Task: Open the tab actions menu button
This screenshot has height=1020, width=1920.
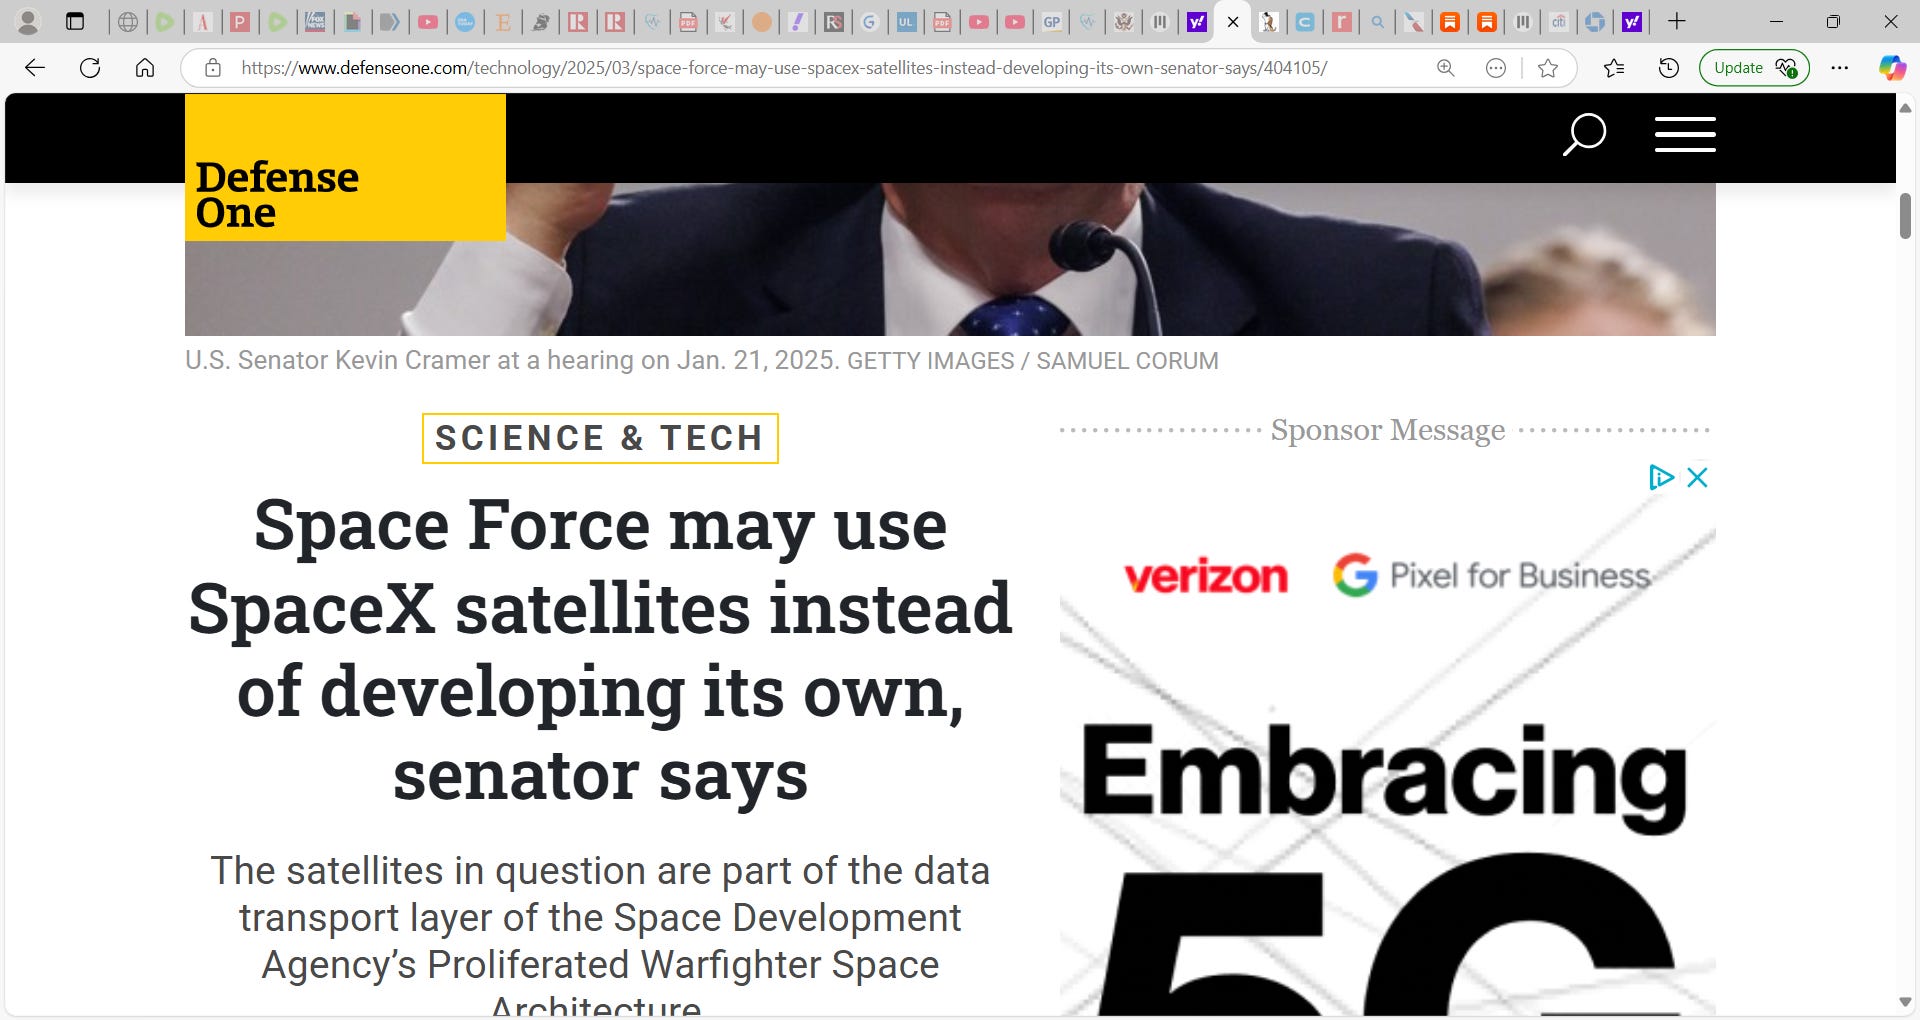Action: (75, 21)
